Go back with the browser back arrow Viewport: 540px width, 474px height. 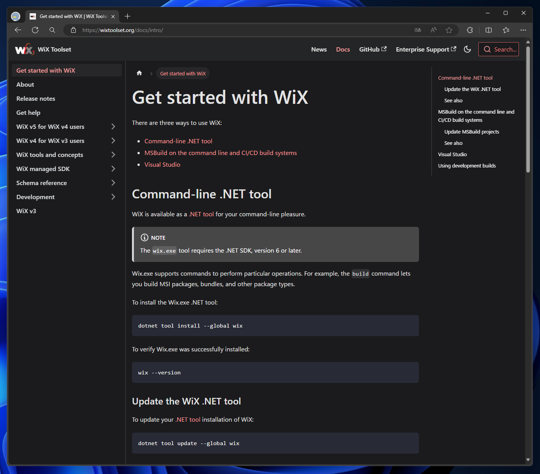pos(18,30)
